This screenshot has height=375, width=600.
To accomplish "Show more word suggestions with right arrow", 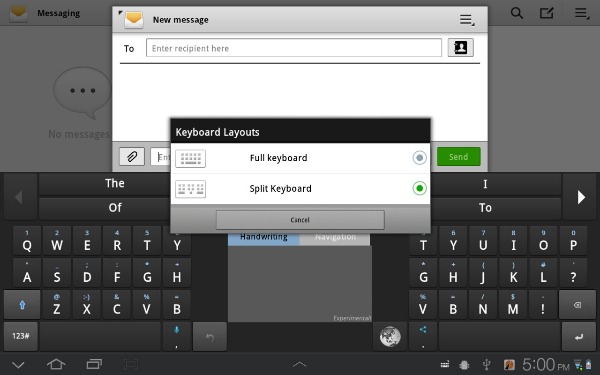I will (x=581, y=197).
